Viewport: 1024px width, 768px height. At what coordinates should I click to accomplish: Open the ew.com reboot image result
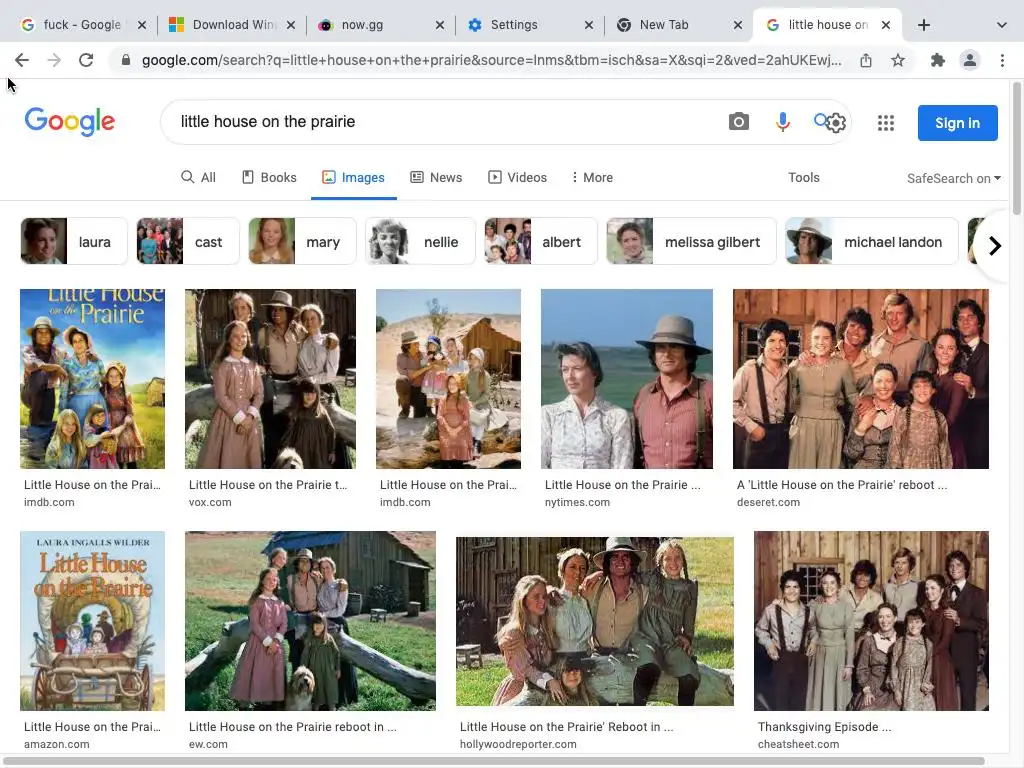pyautogui.click(x=310, y=620)
